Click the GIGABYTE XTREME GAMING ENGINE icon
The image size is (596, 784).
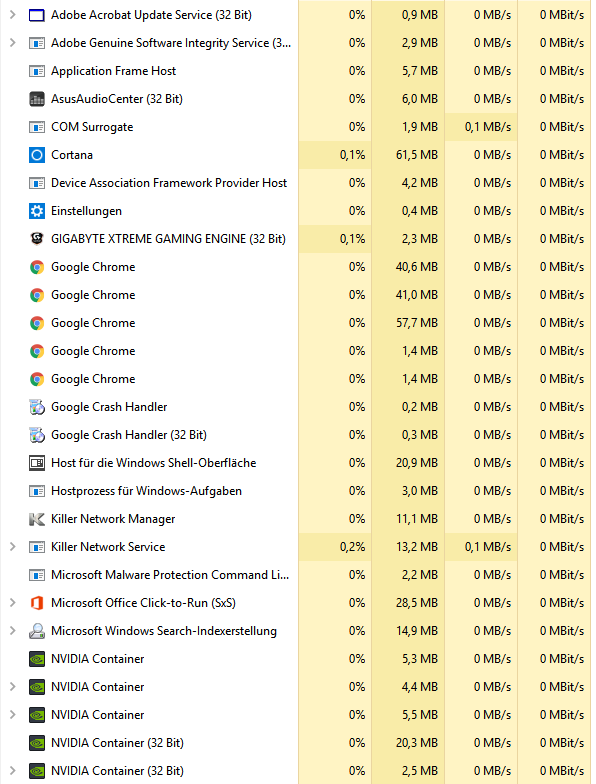(36, 239)
